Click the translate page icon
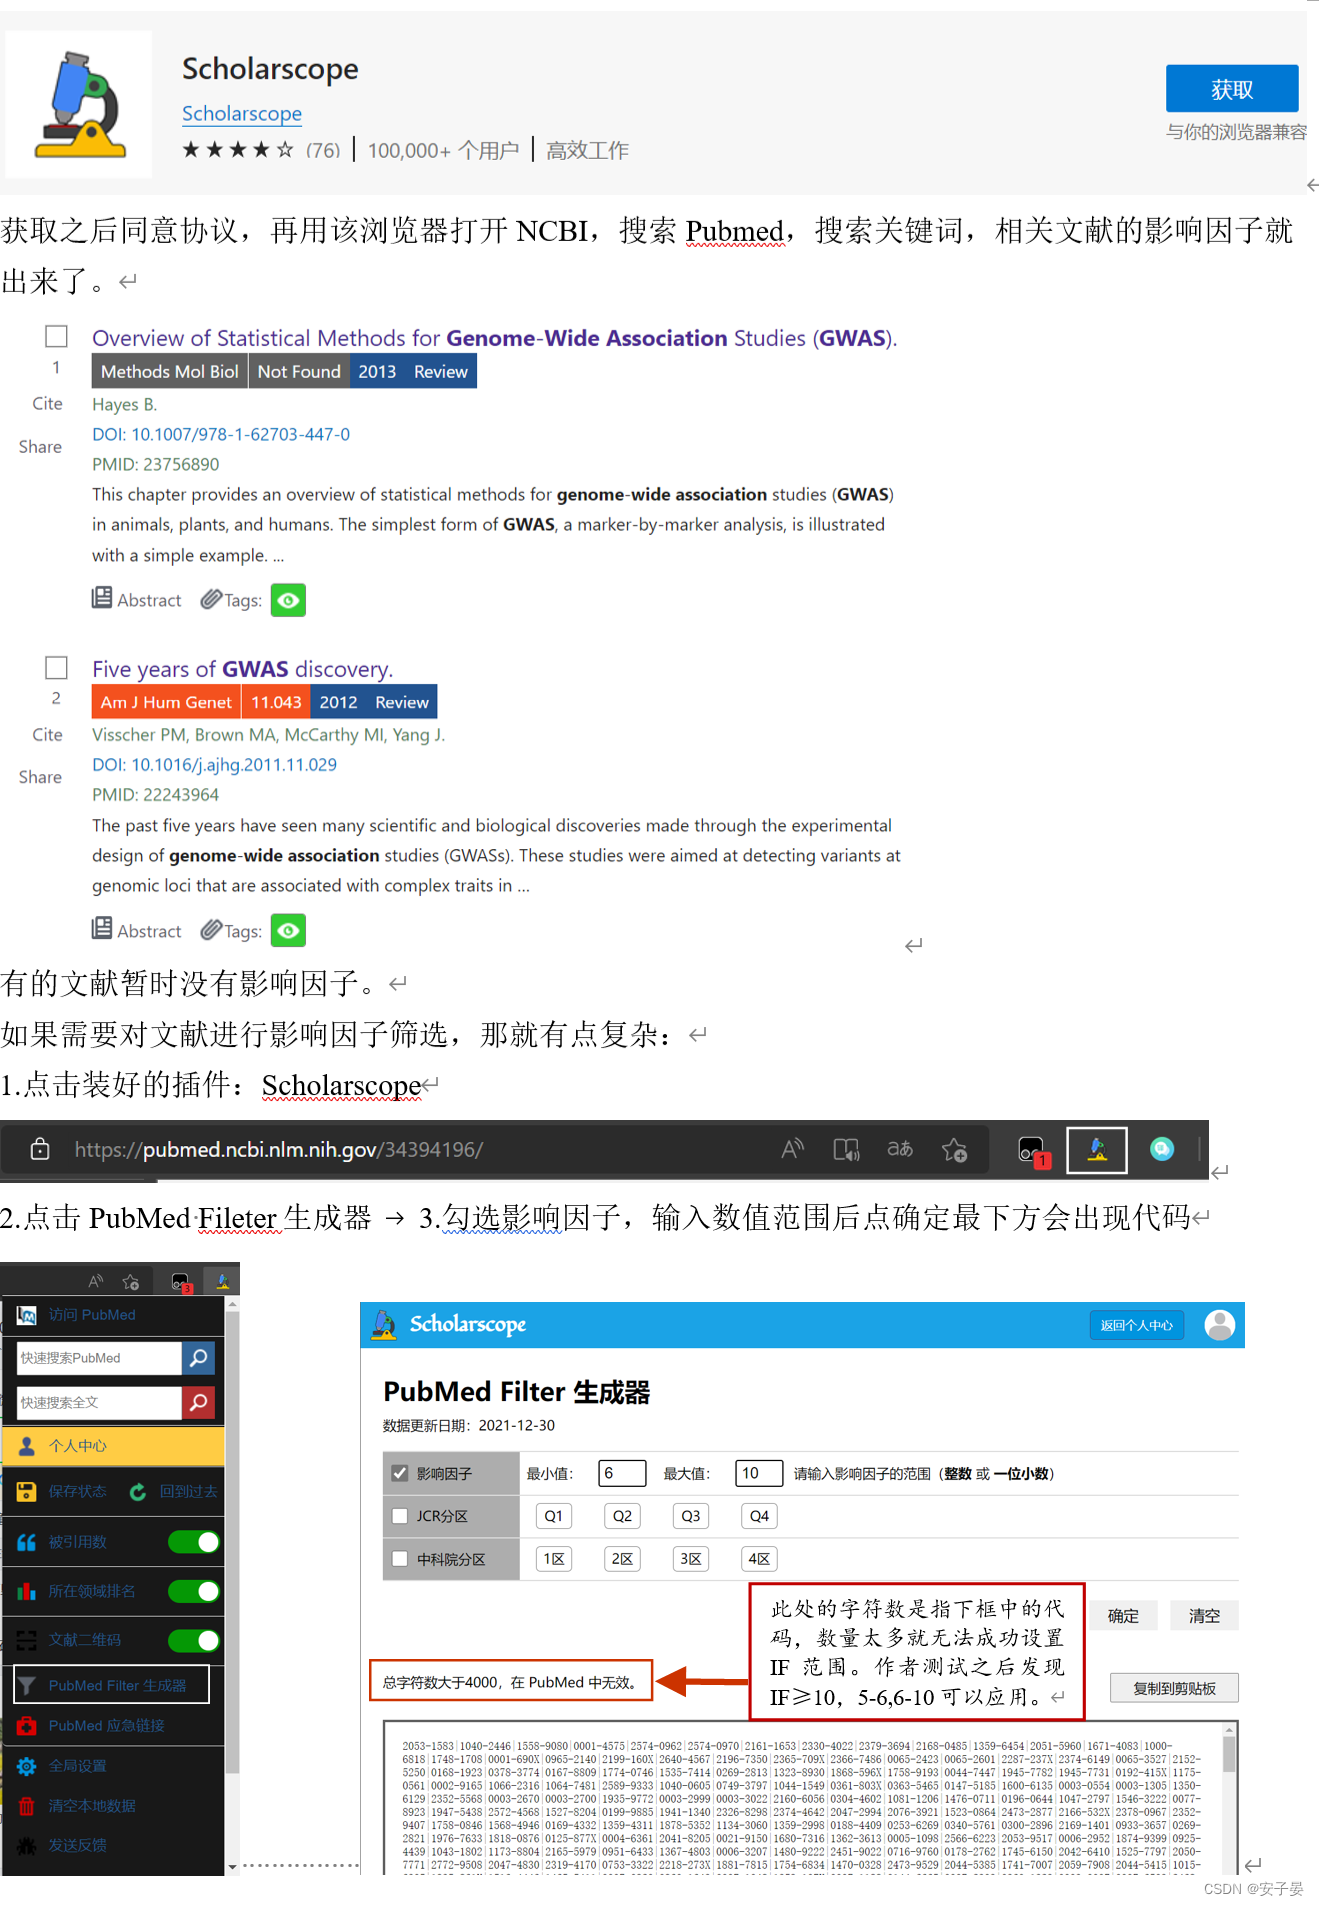This screenshot has width=1319, height=1906. pos(900,1149)
